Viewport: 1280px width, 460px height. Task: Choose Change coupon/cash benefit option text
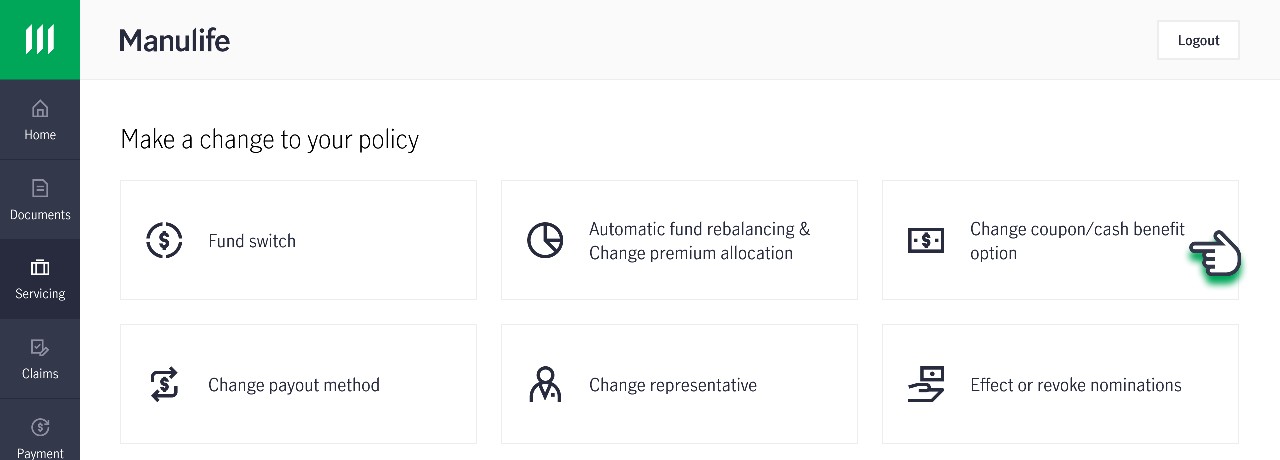(x=1077, y=241)
